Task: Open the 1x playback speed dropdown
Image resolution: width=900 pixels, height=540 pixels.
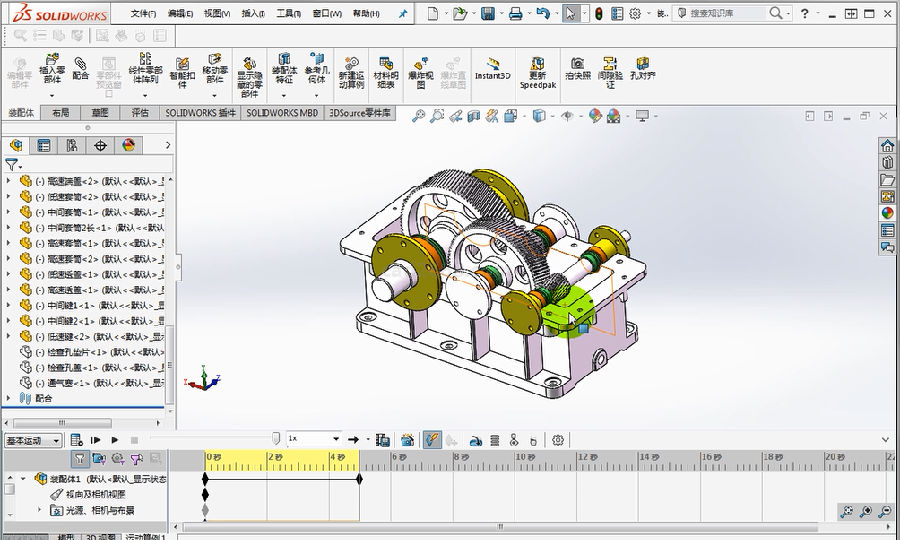Action: click(334, 439)
